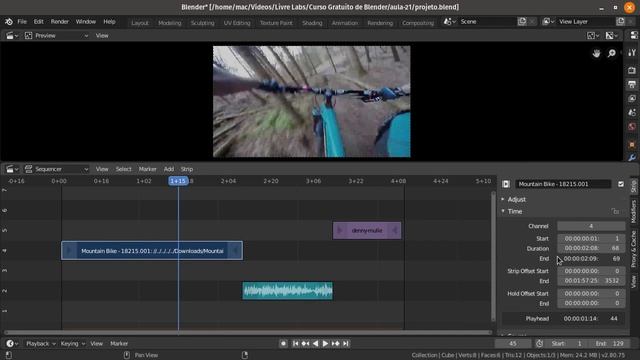Image resolution: width=640 pixels, height=360 pixels.
Task: Jump to the start frame
Action: pyautogui.click(x=295, y=344)
